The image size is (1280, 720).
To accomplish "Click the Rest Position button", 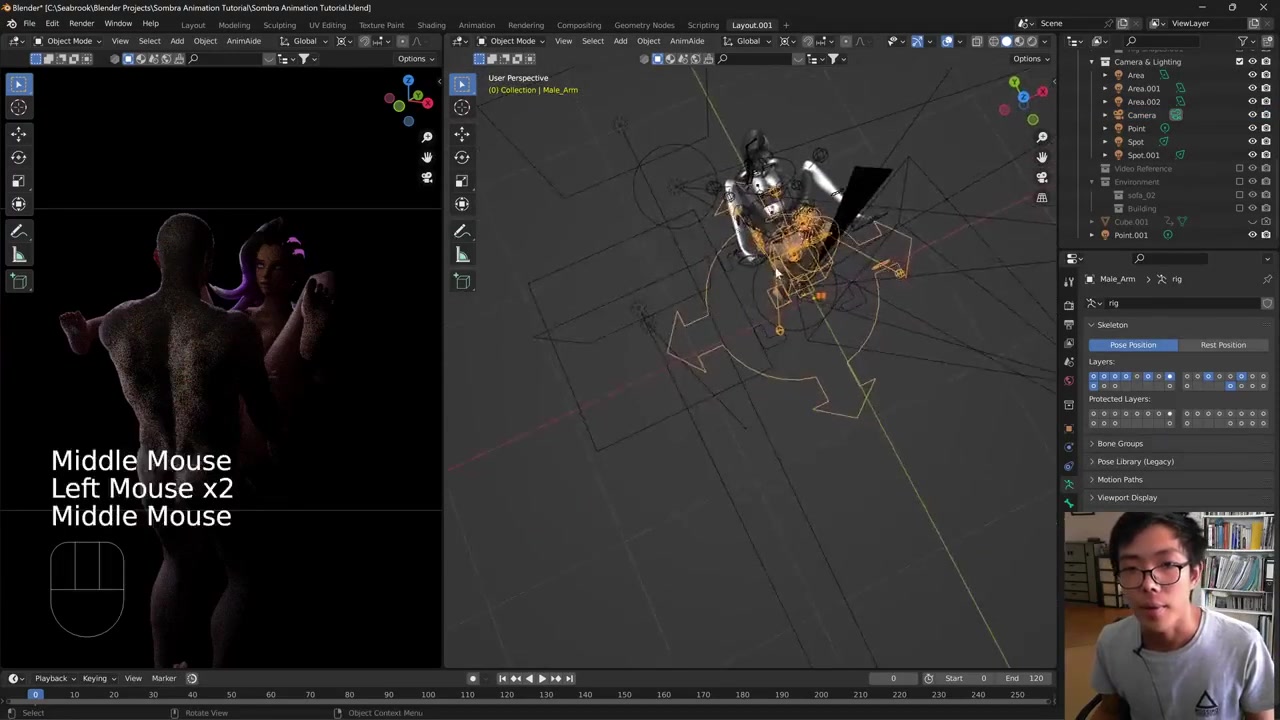I will click(1223, 345).
